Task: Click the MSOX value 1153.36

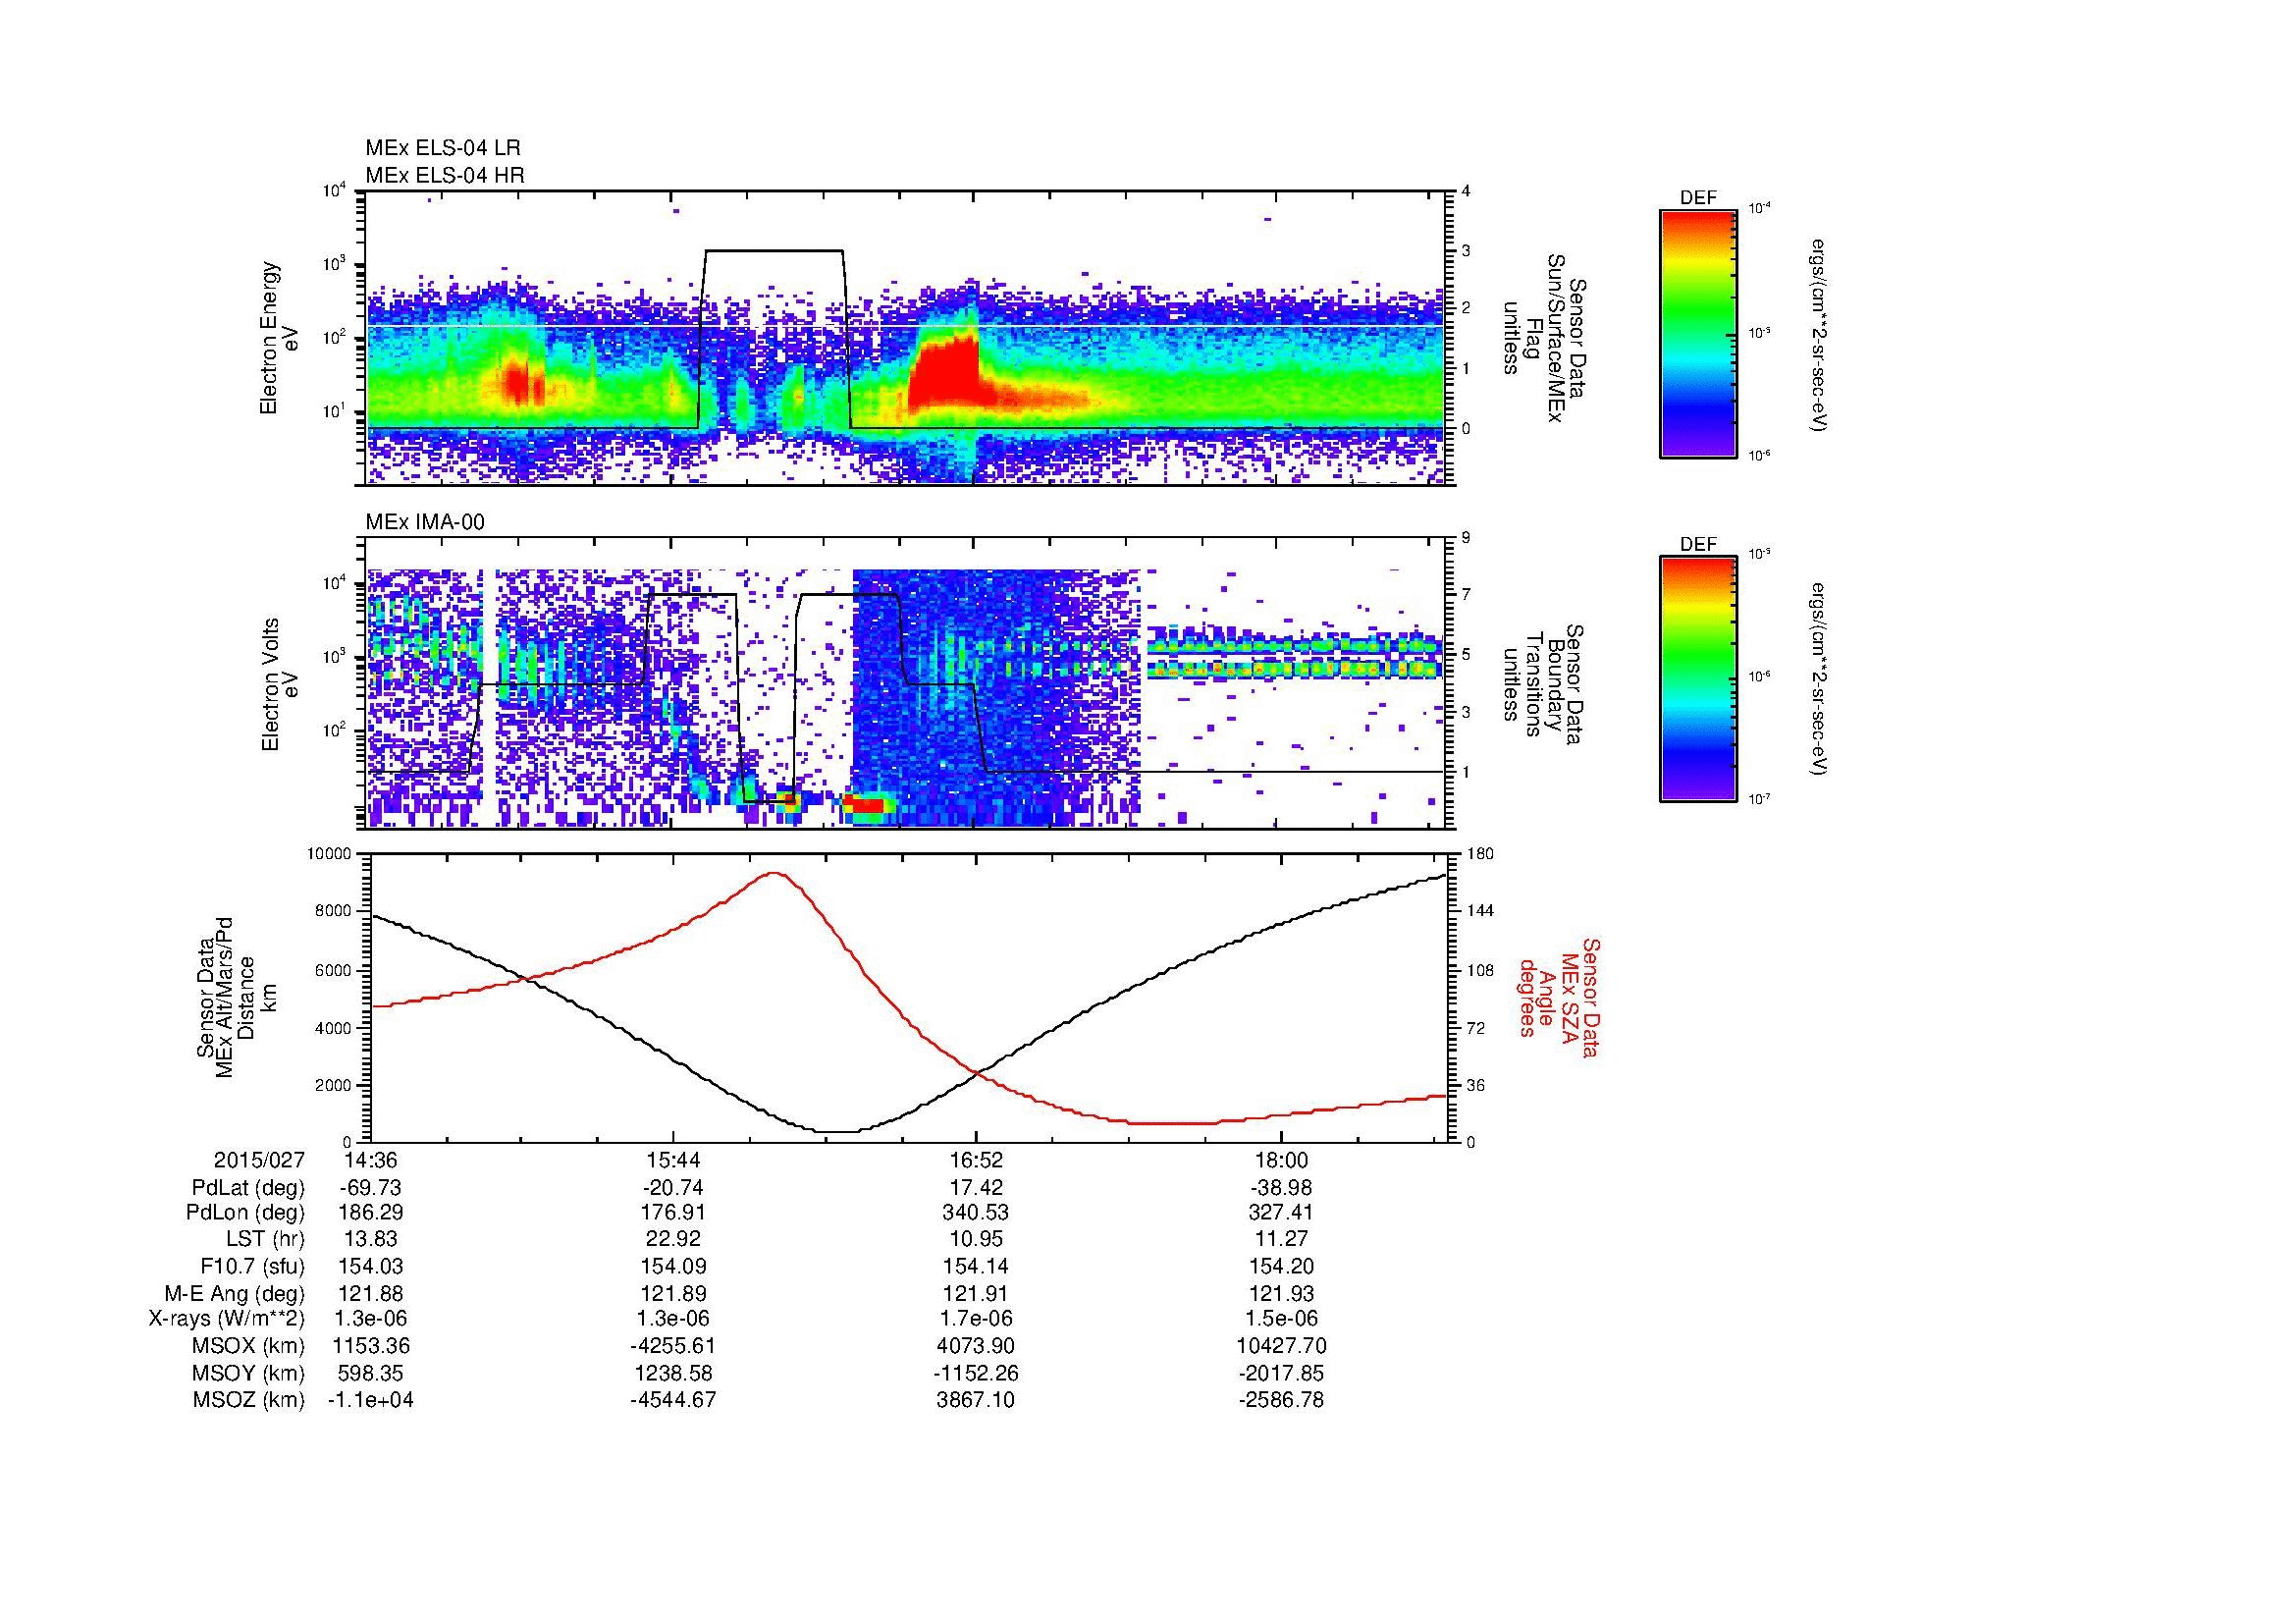Action: 371,1346
